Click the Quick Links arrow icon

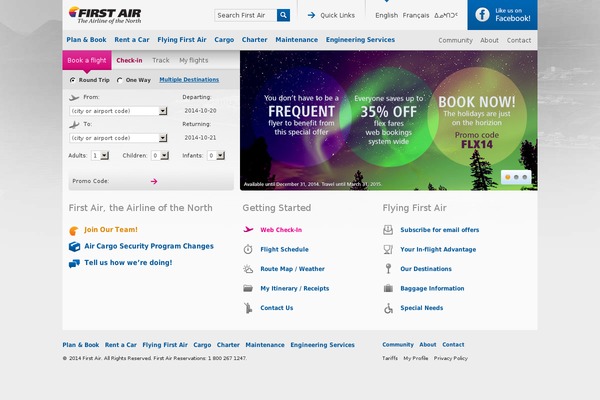click(x=311, y=15)
